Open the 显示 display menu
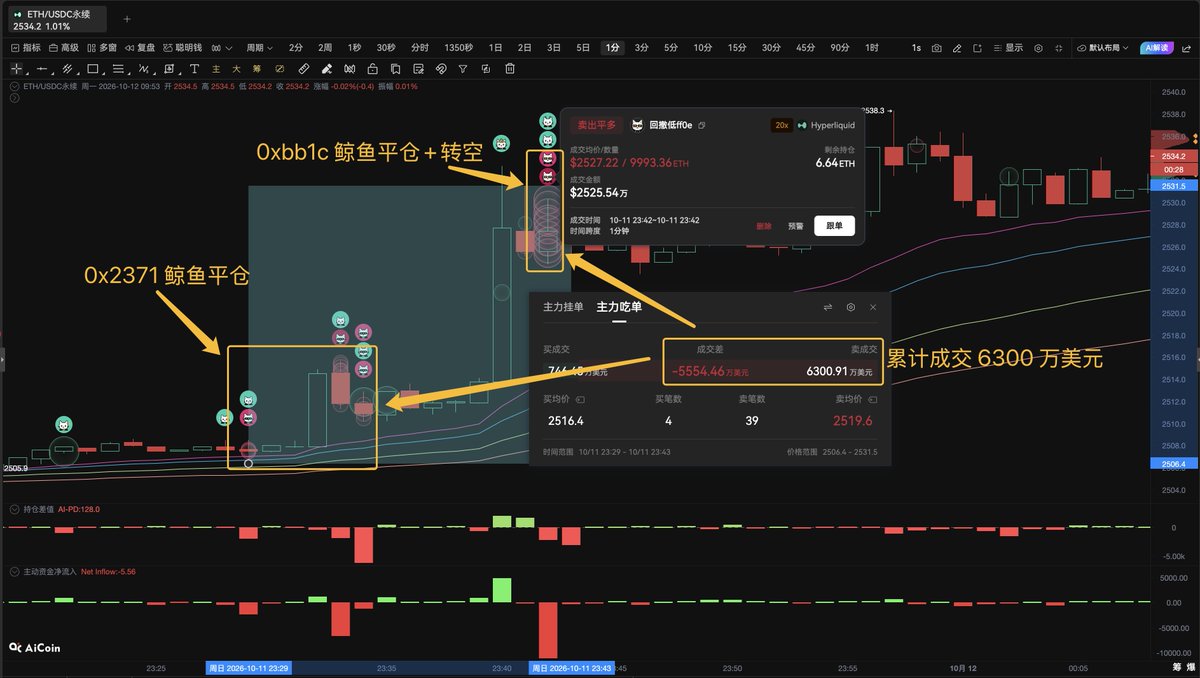The height and width of the screenshot is (678, 1200). (x=1008, y=48)
